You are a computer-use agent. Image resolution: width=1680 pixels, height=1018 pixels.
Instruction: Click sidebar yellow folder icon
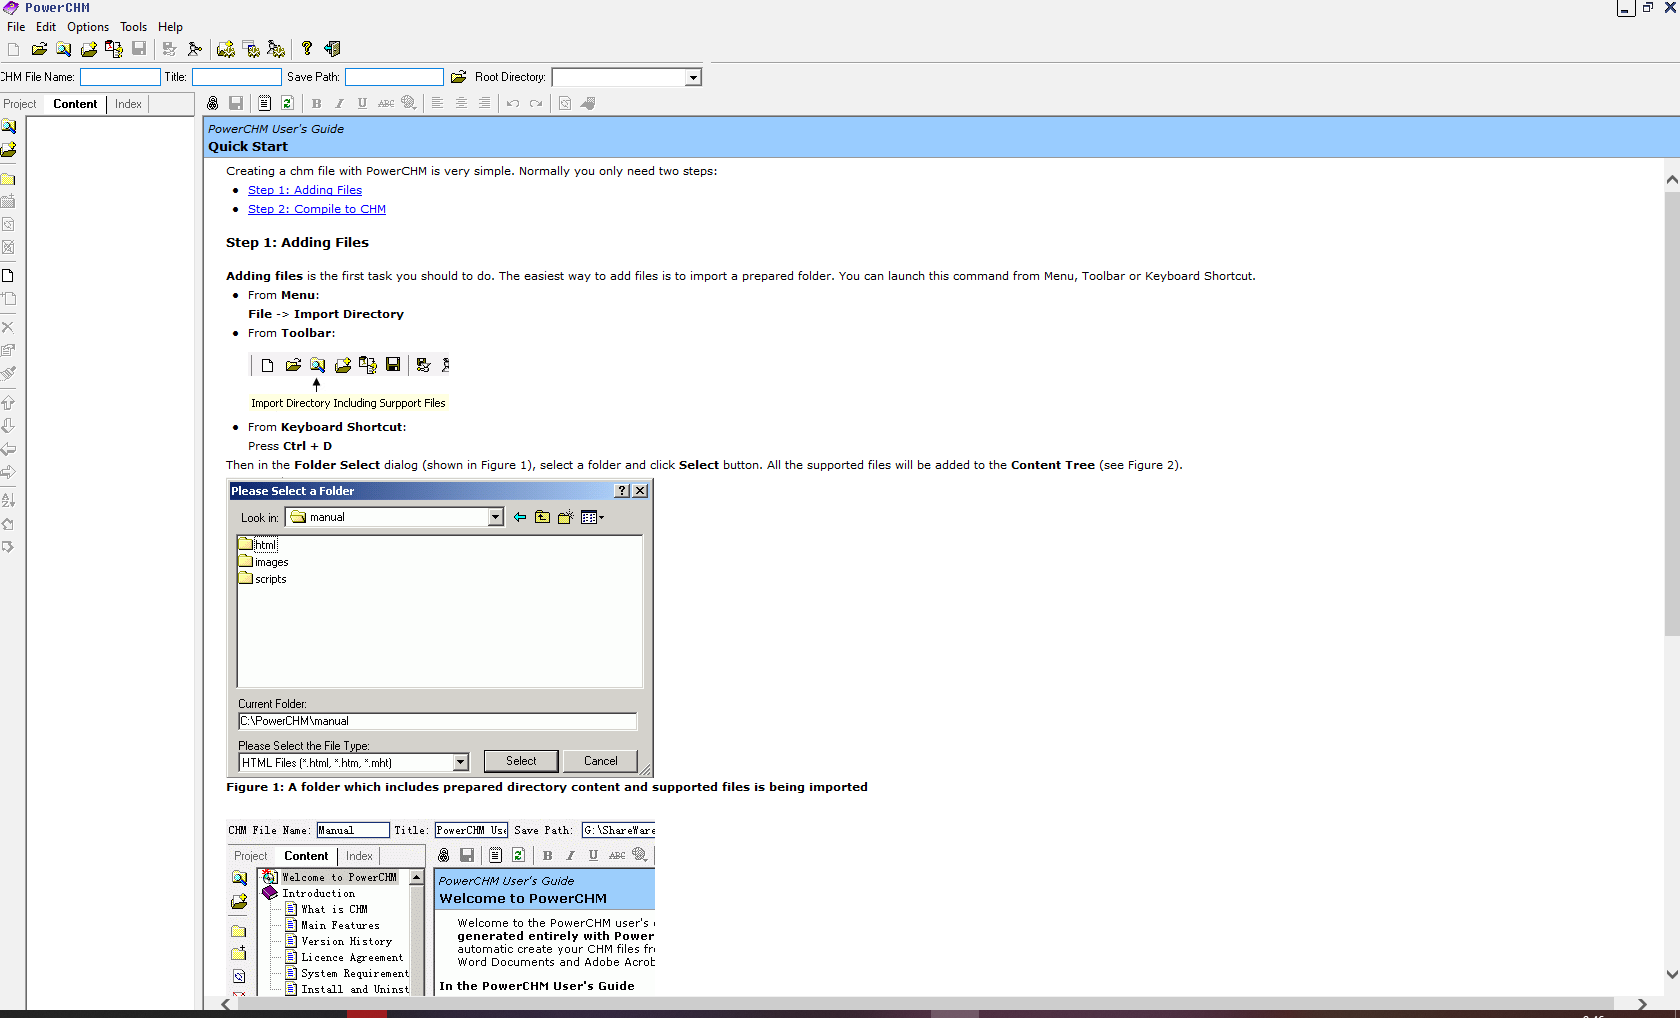click(x=8, y=179)
